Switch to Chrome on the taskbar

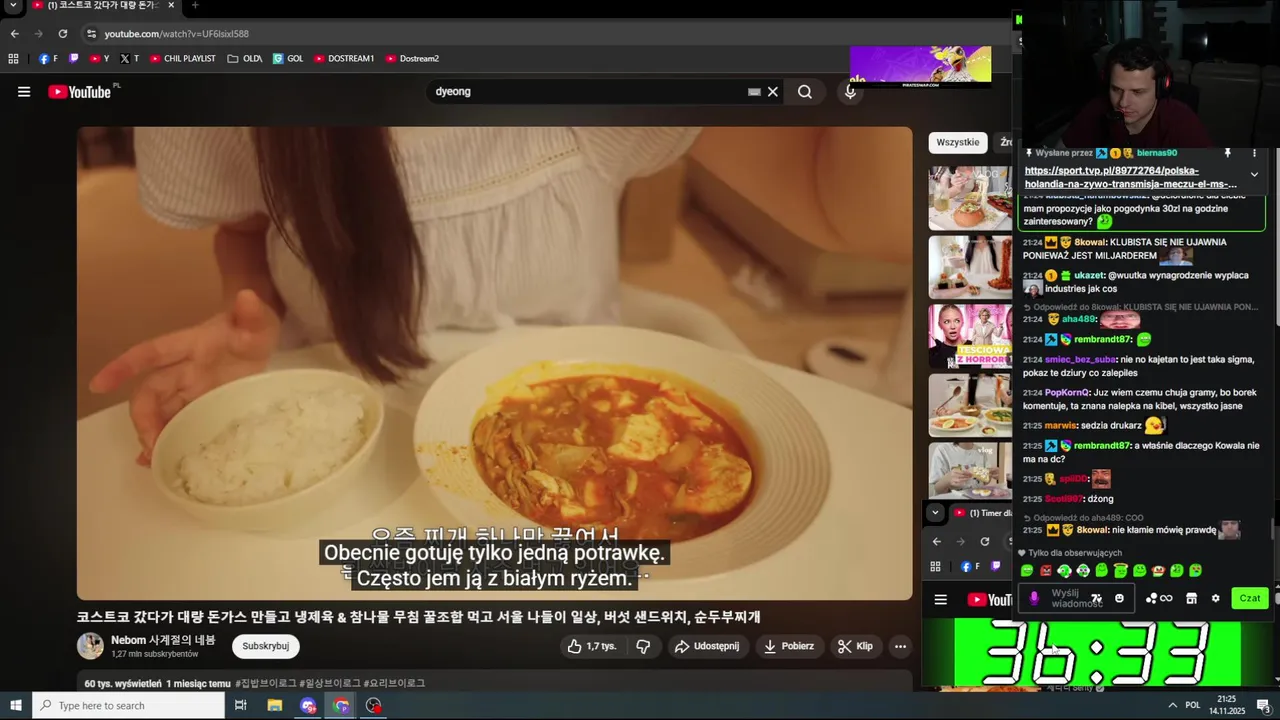pyautogui.click(x=342, y=705)
